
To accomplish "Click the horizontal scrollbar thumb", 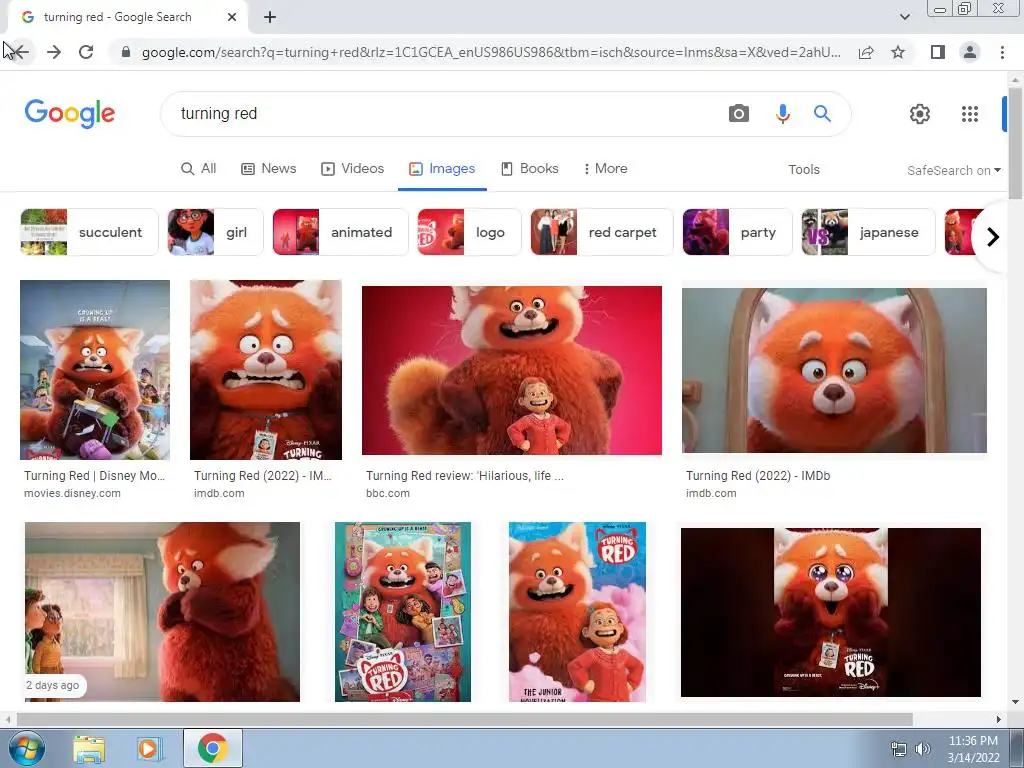I will 464,719.
